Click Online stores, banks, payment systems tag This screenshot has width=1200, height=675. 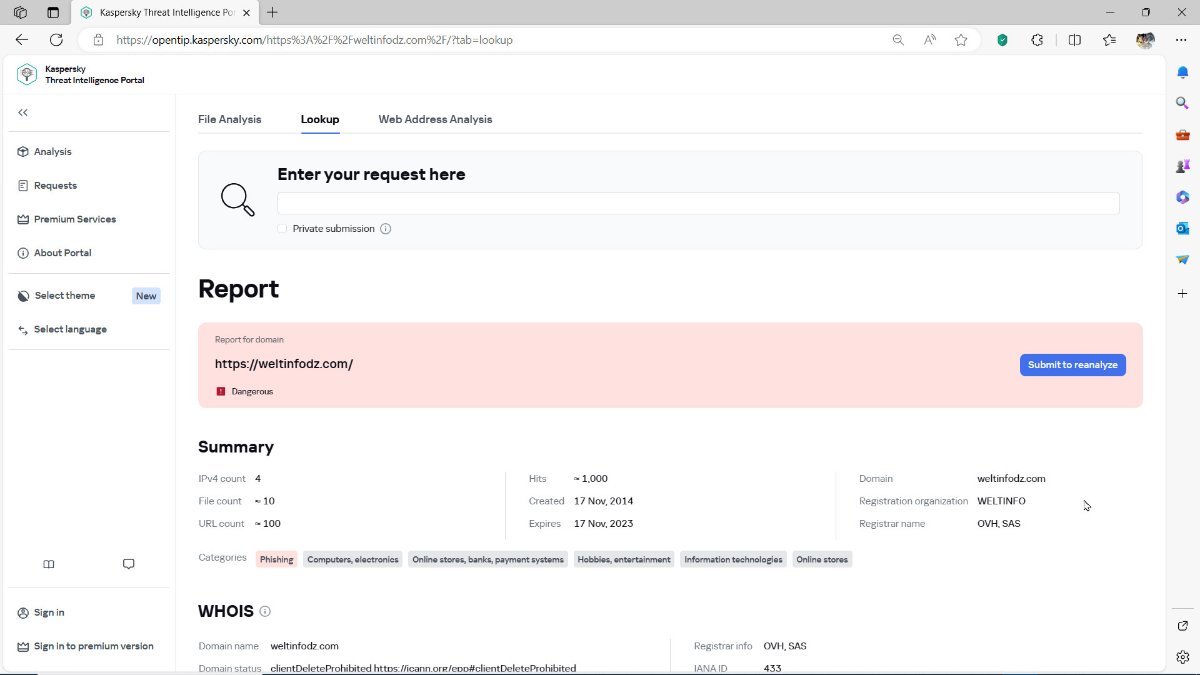[x=488, y=559]
